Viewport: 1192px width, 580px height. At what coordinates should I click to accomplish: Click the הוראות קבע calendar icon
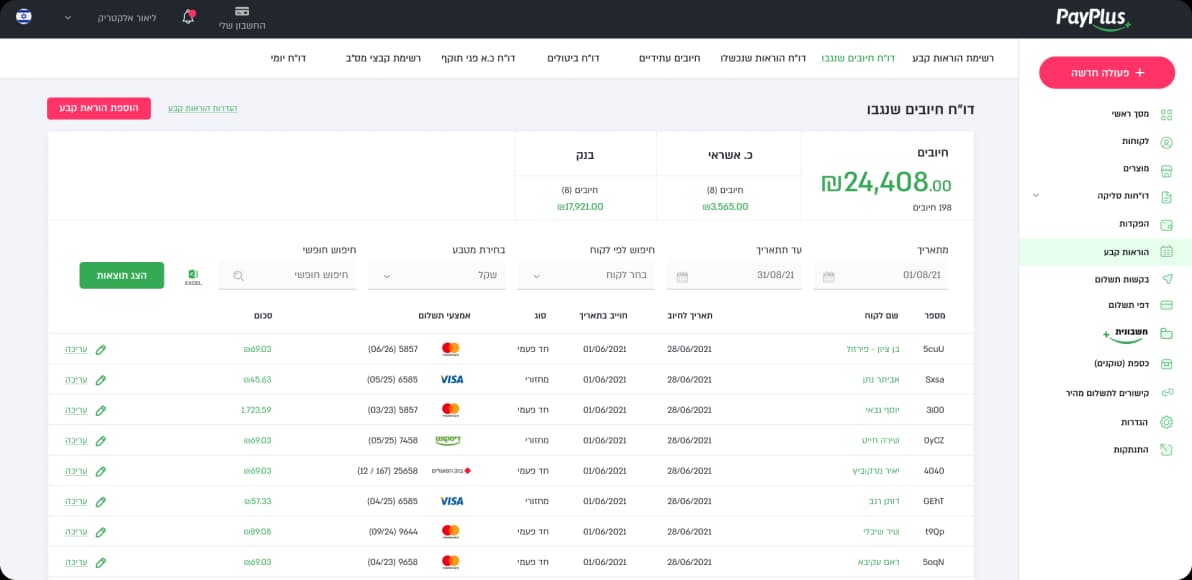1166,252
